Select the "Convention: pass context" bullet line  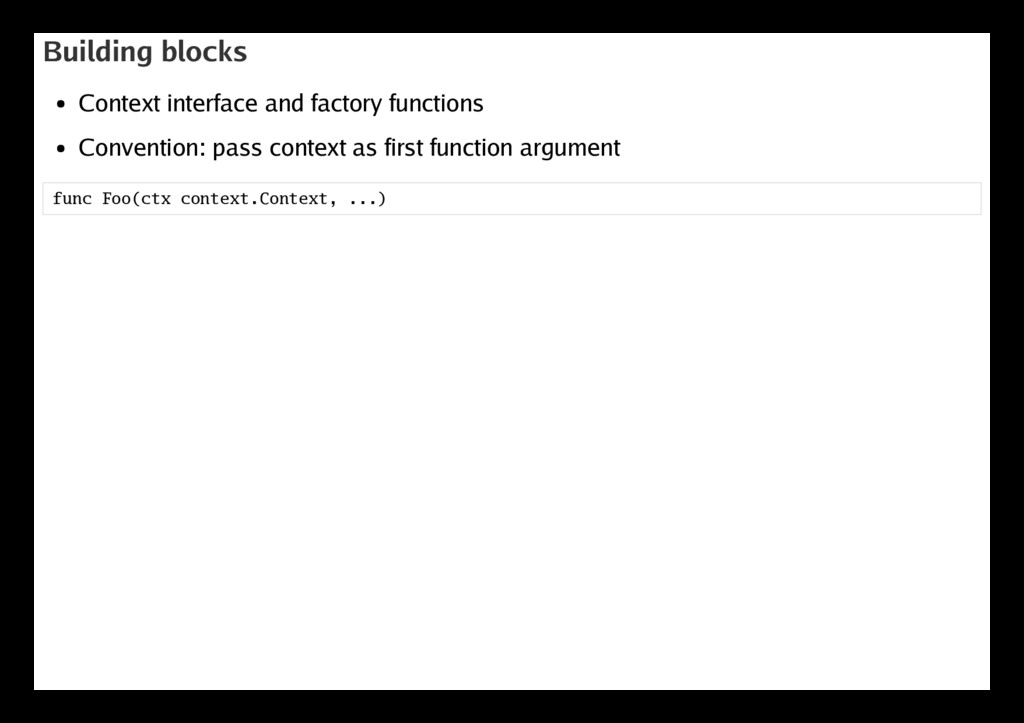click(349, 148)
